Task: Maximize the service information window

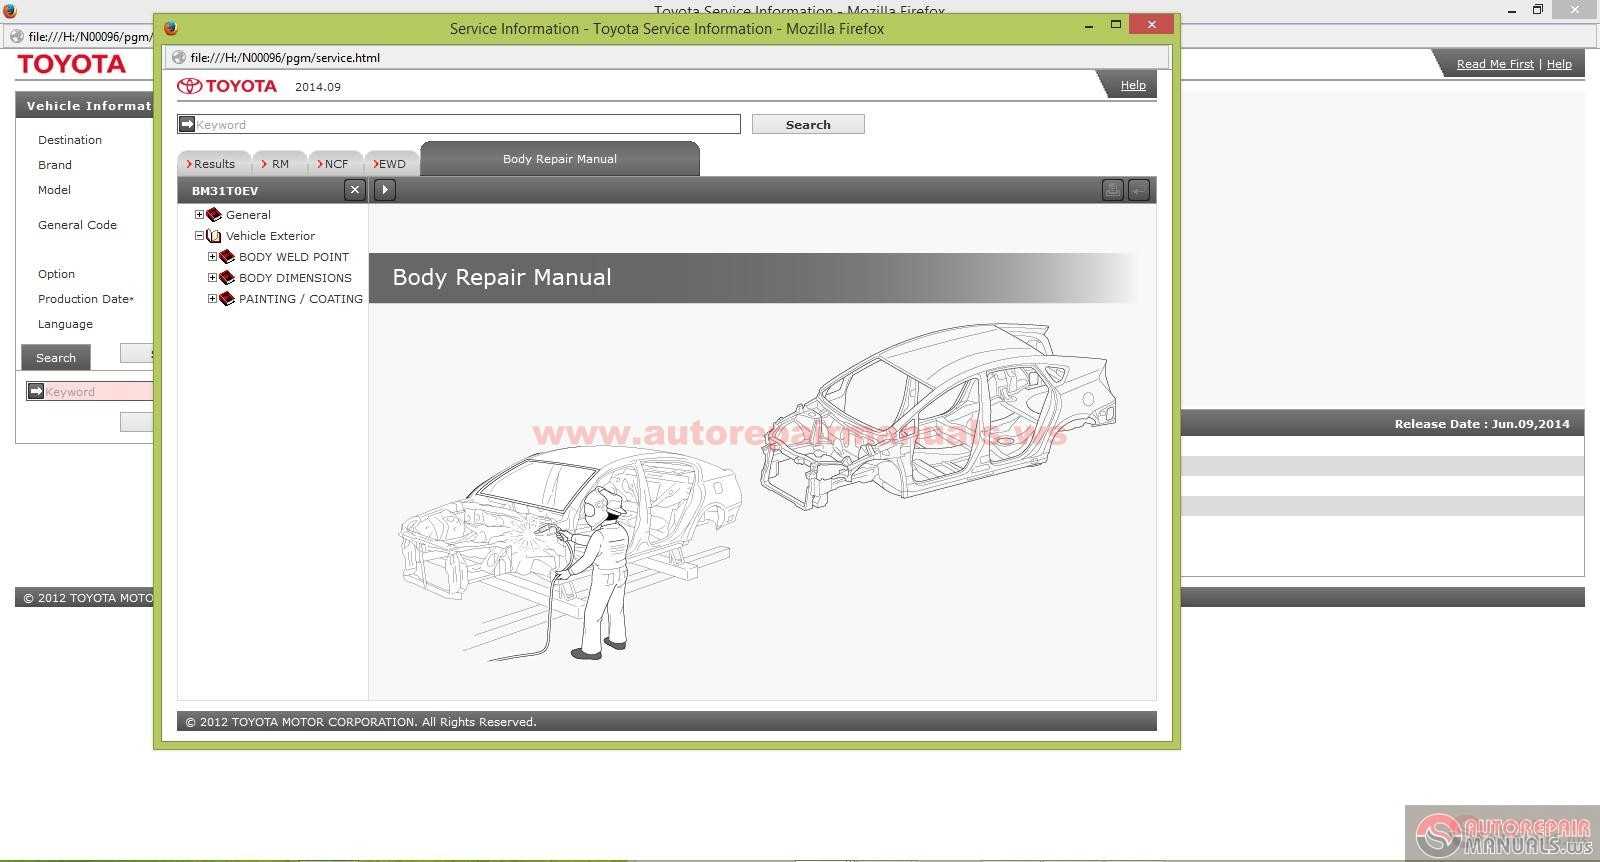Action: pos(1116,25)
